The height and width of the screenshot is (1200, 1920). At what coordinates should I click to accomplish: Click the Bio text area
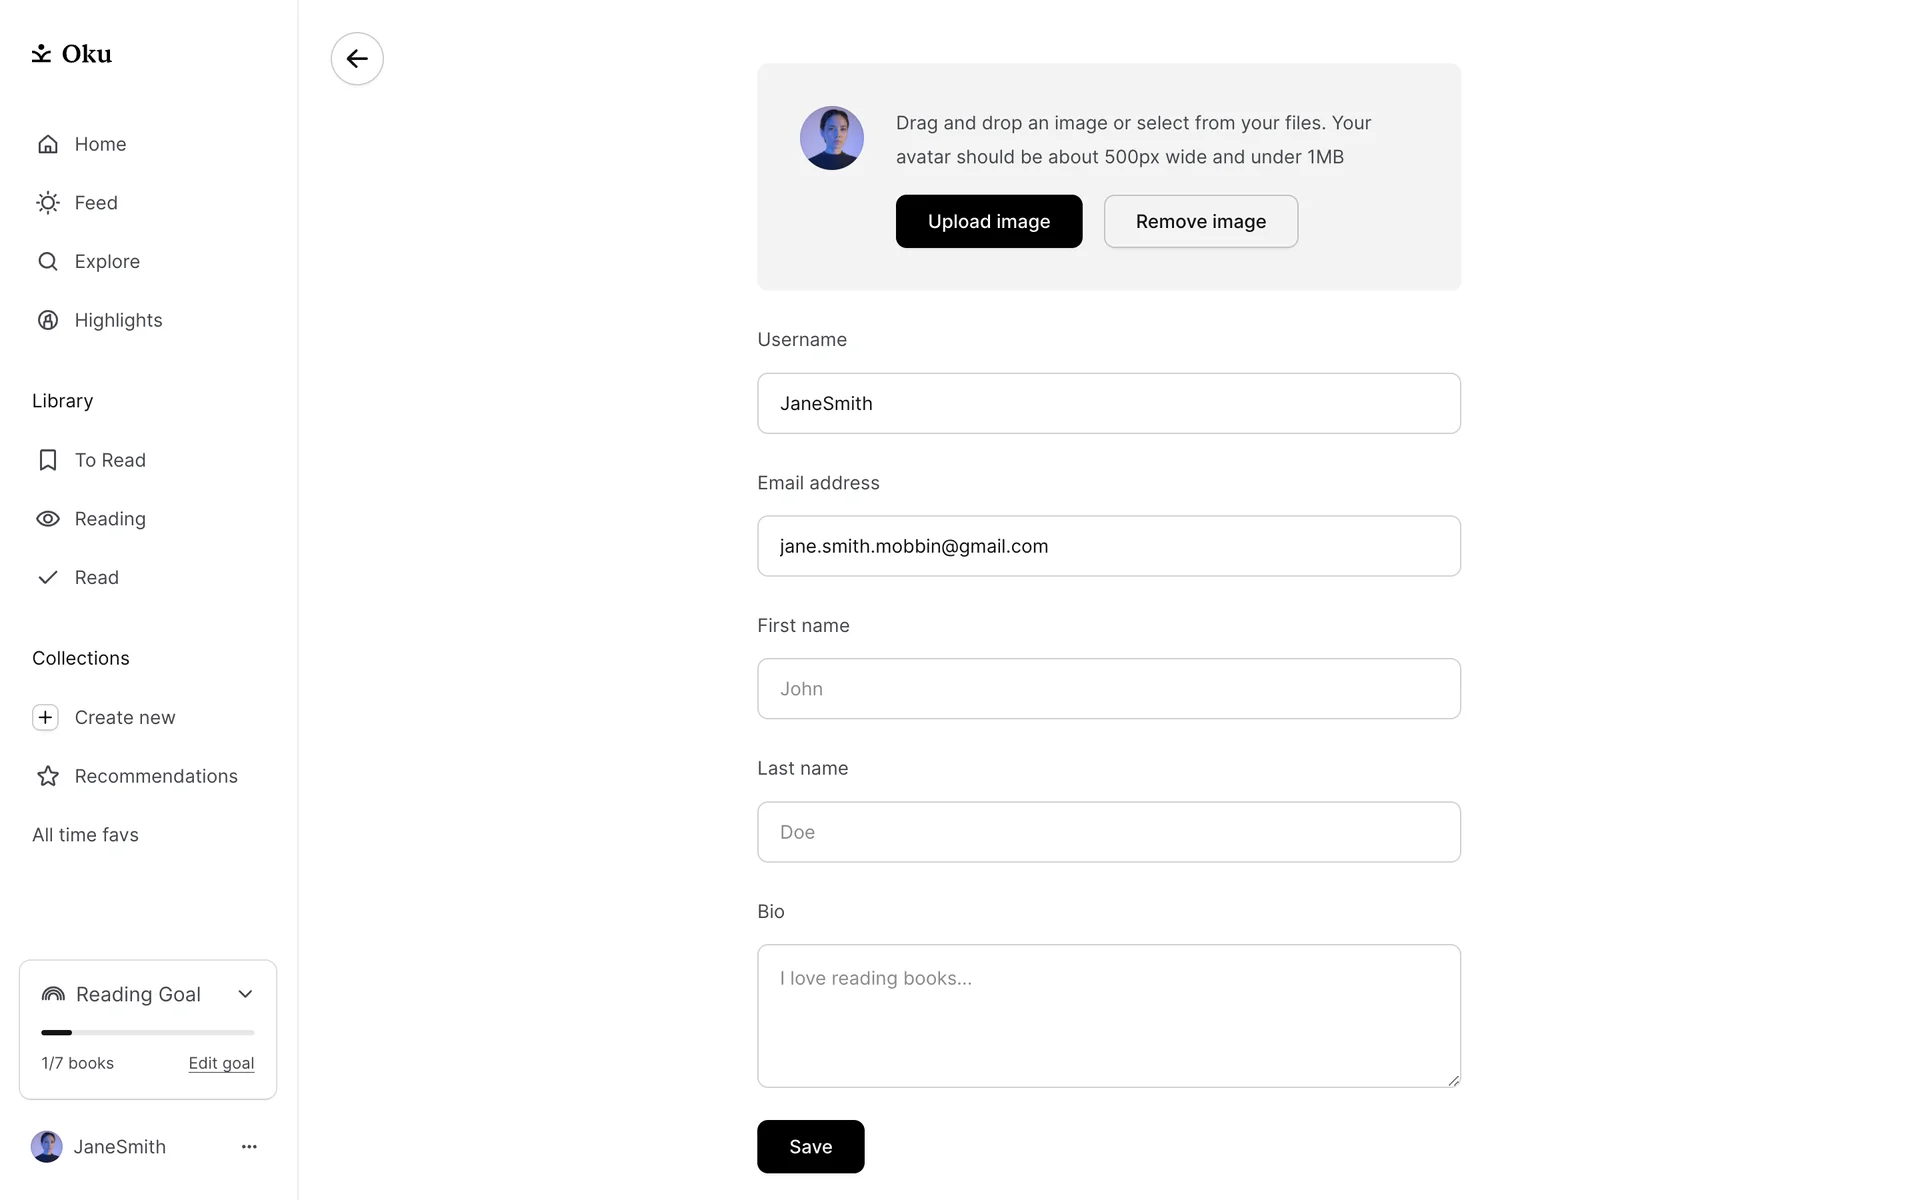coord(1108,1016)
